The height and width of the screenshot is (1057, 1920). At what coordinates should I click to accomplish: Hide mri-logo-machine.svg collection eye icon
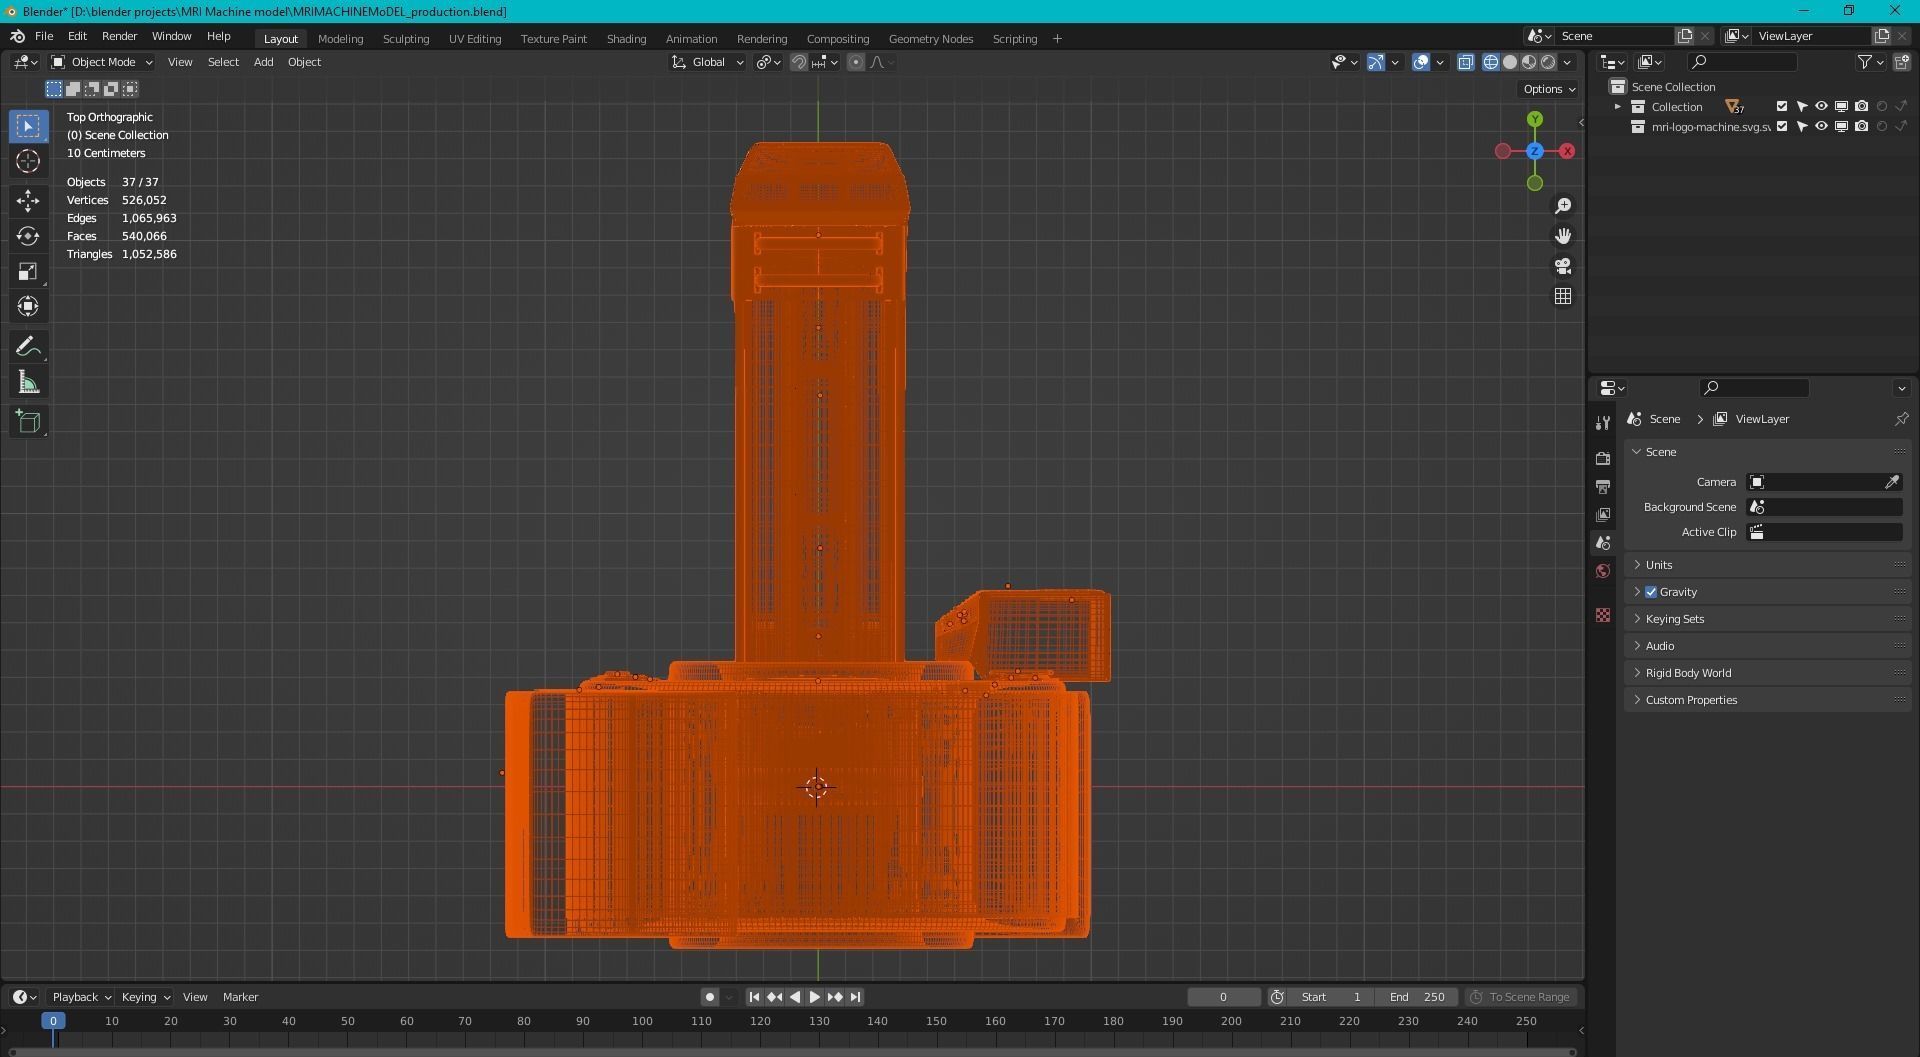[x=1821, y=127]
